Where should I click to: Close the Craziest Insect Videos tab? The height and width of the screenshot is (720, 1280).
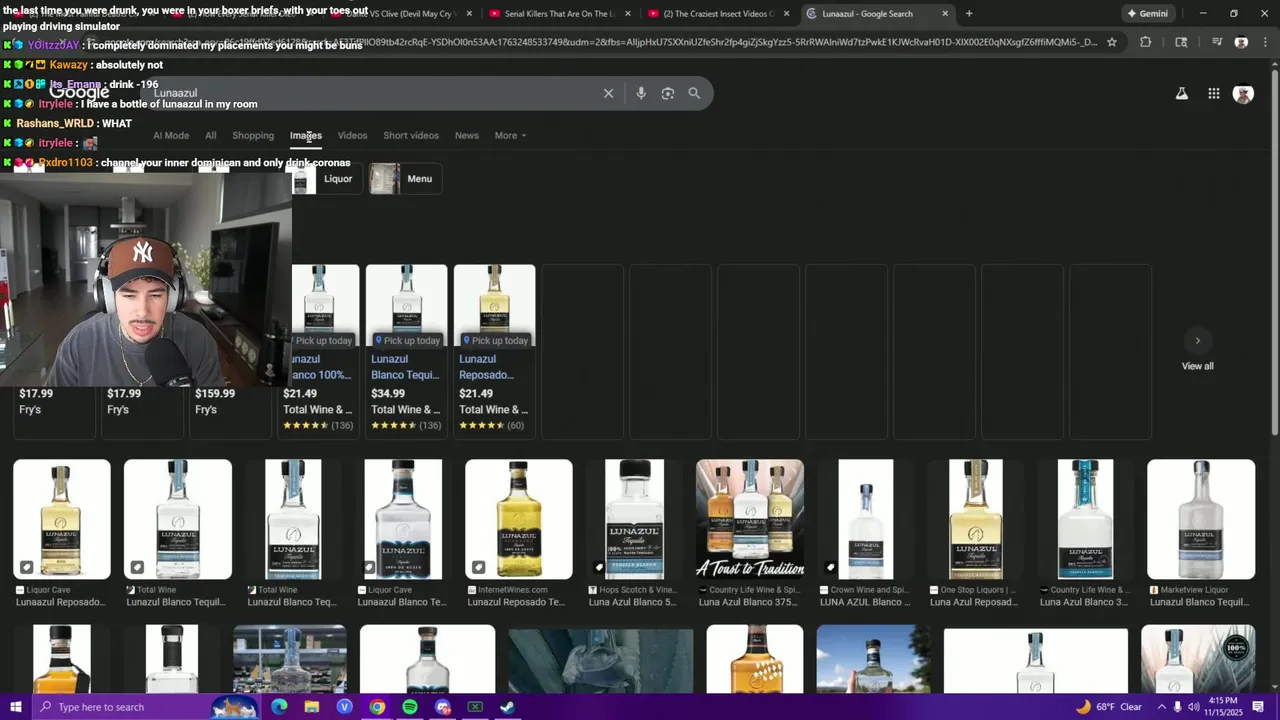tap(787, 14)
